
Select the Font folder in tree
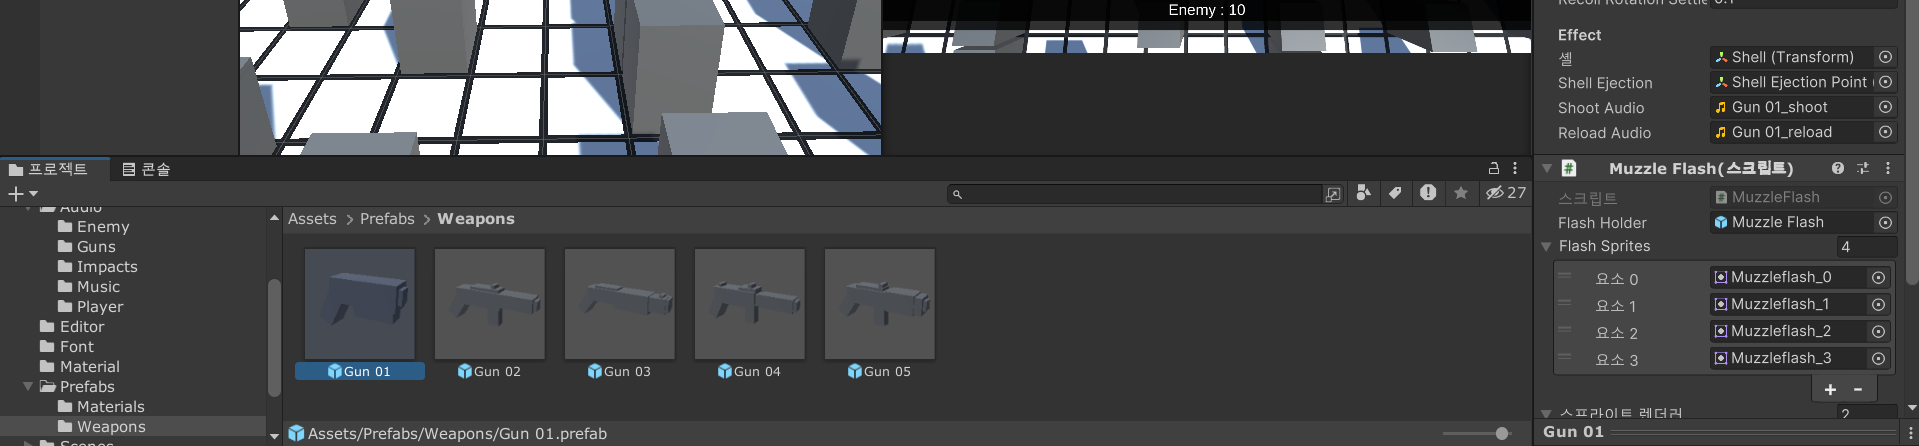(67, 347)
